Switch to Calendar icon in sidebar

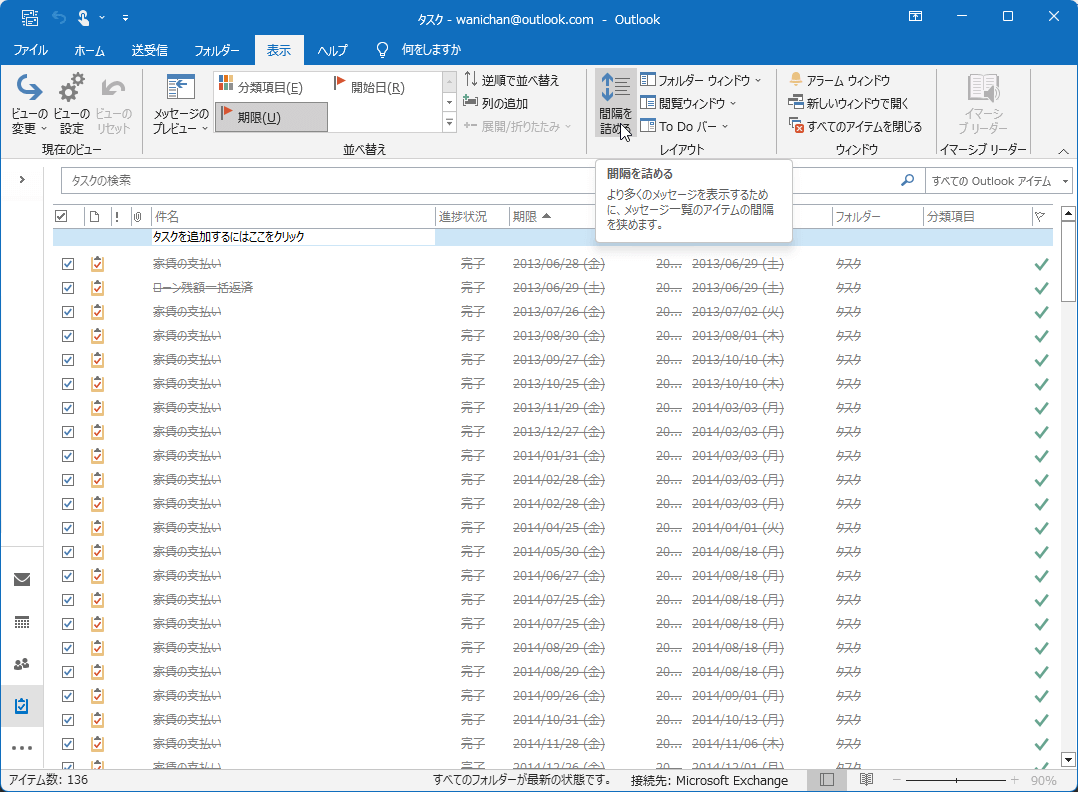(x=22, y=622)
